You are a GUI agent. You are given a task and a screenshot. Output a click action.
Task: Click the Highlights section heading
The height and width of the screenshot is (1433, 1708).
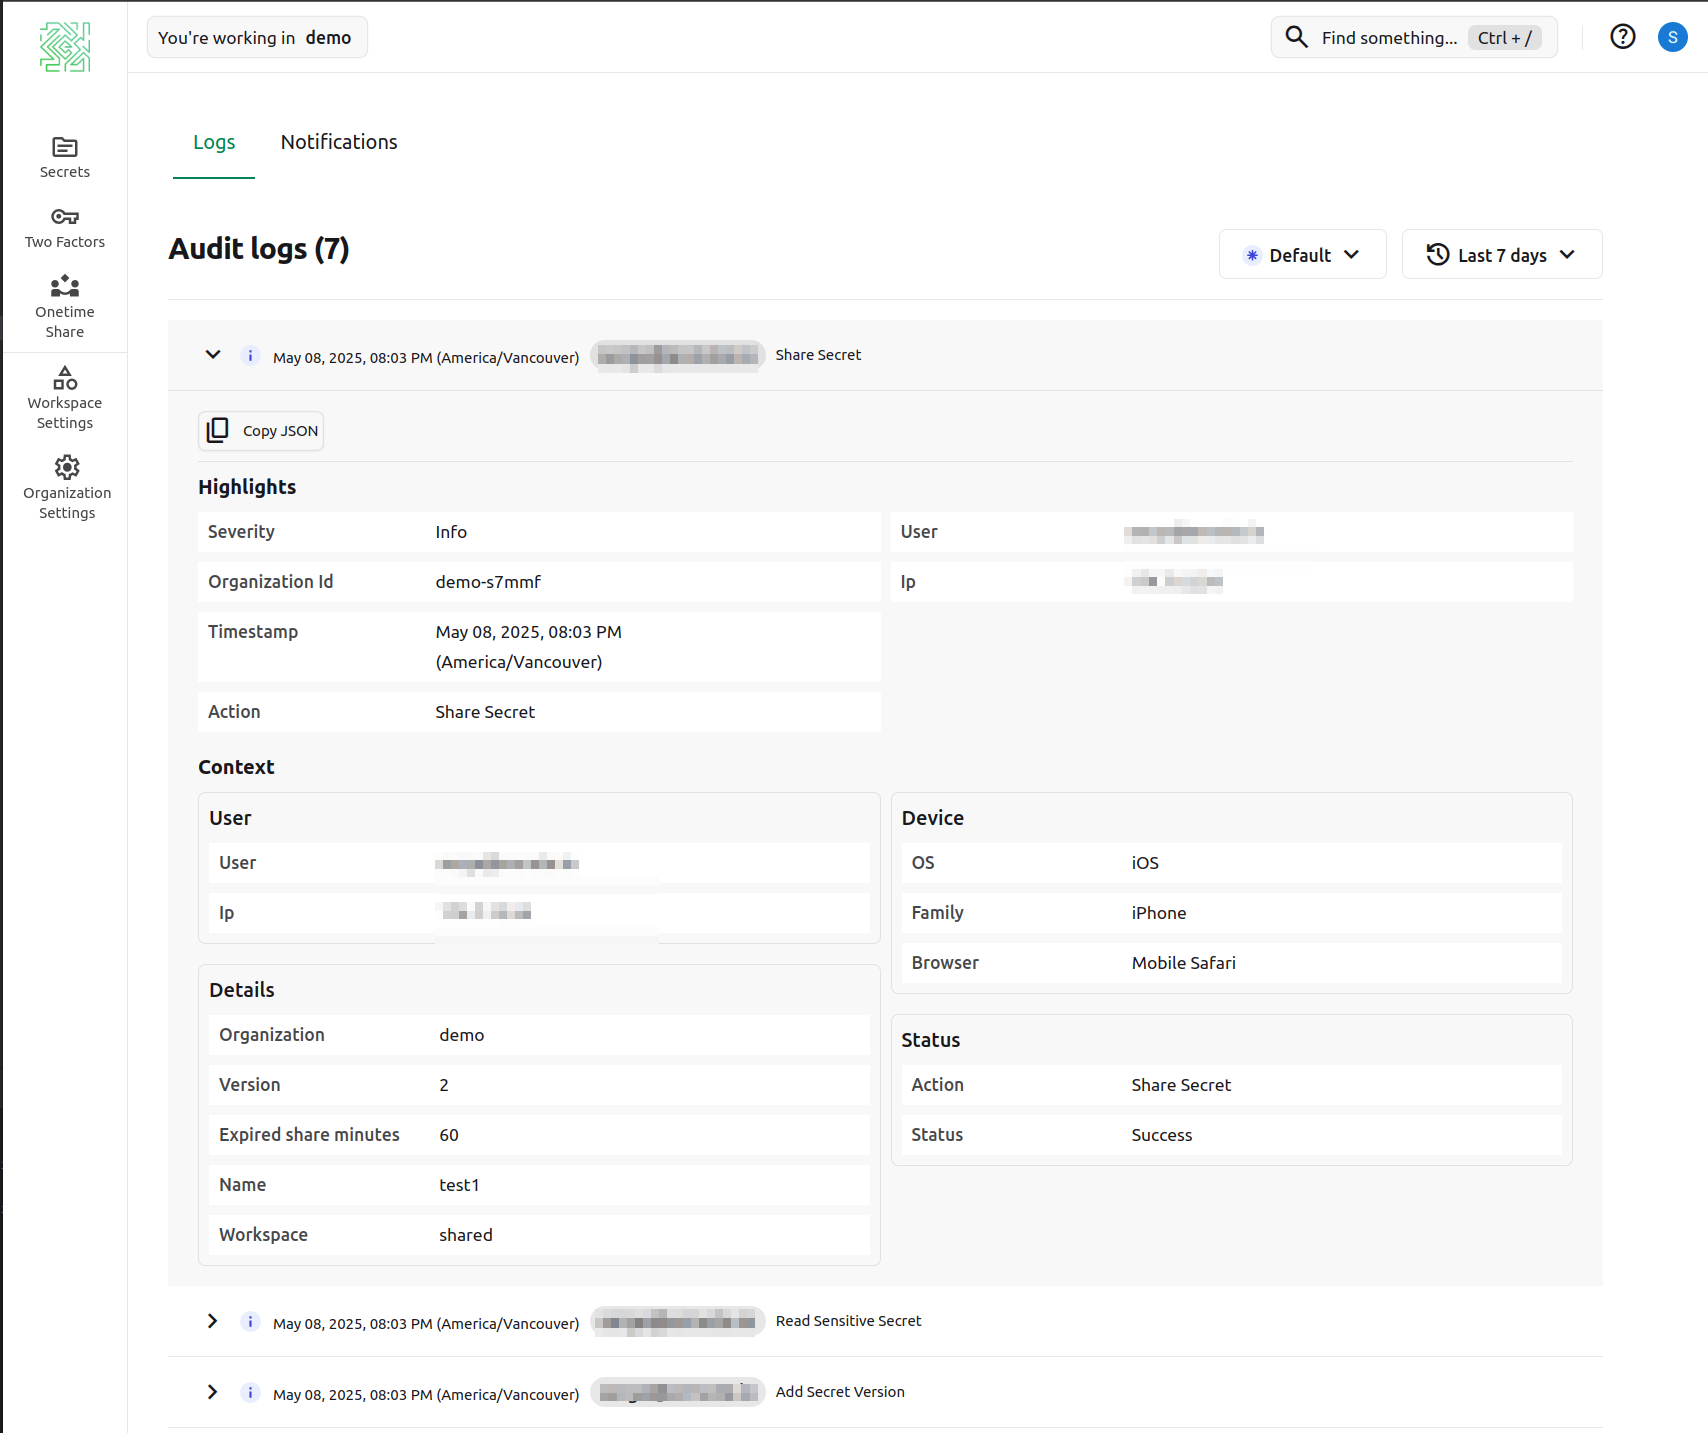(247, 487)
